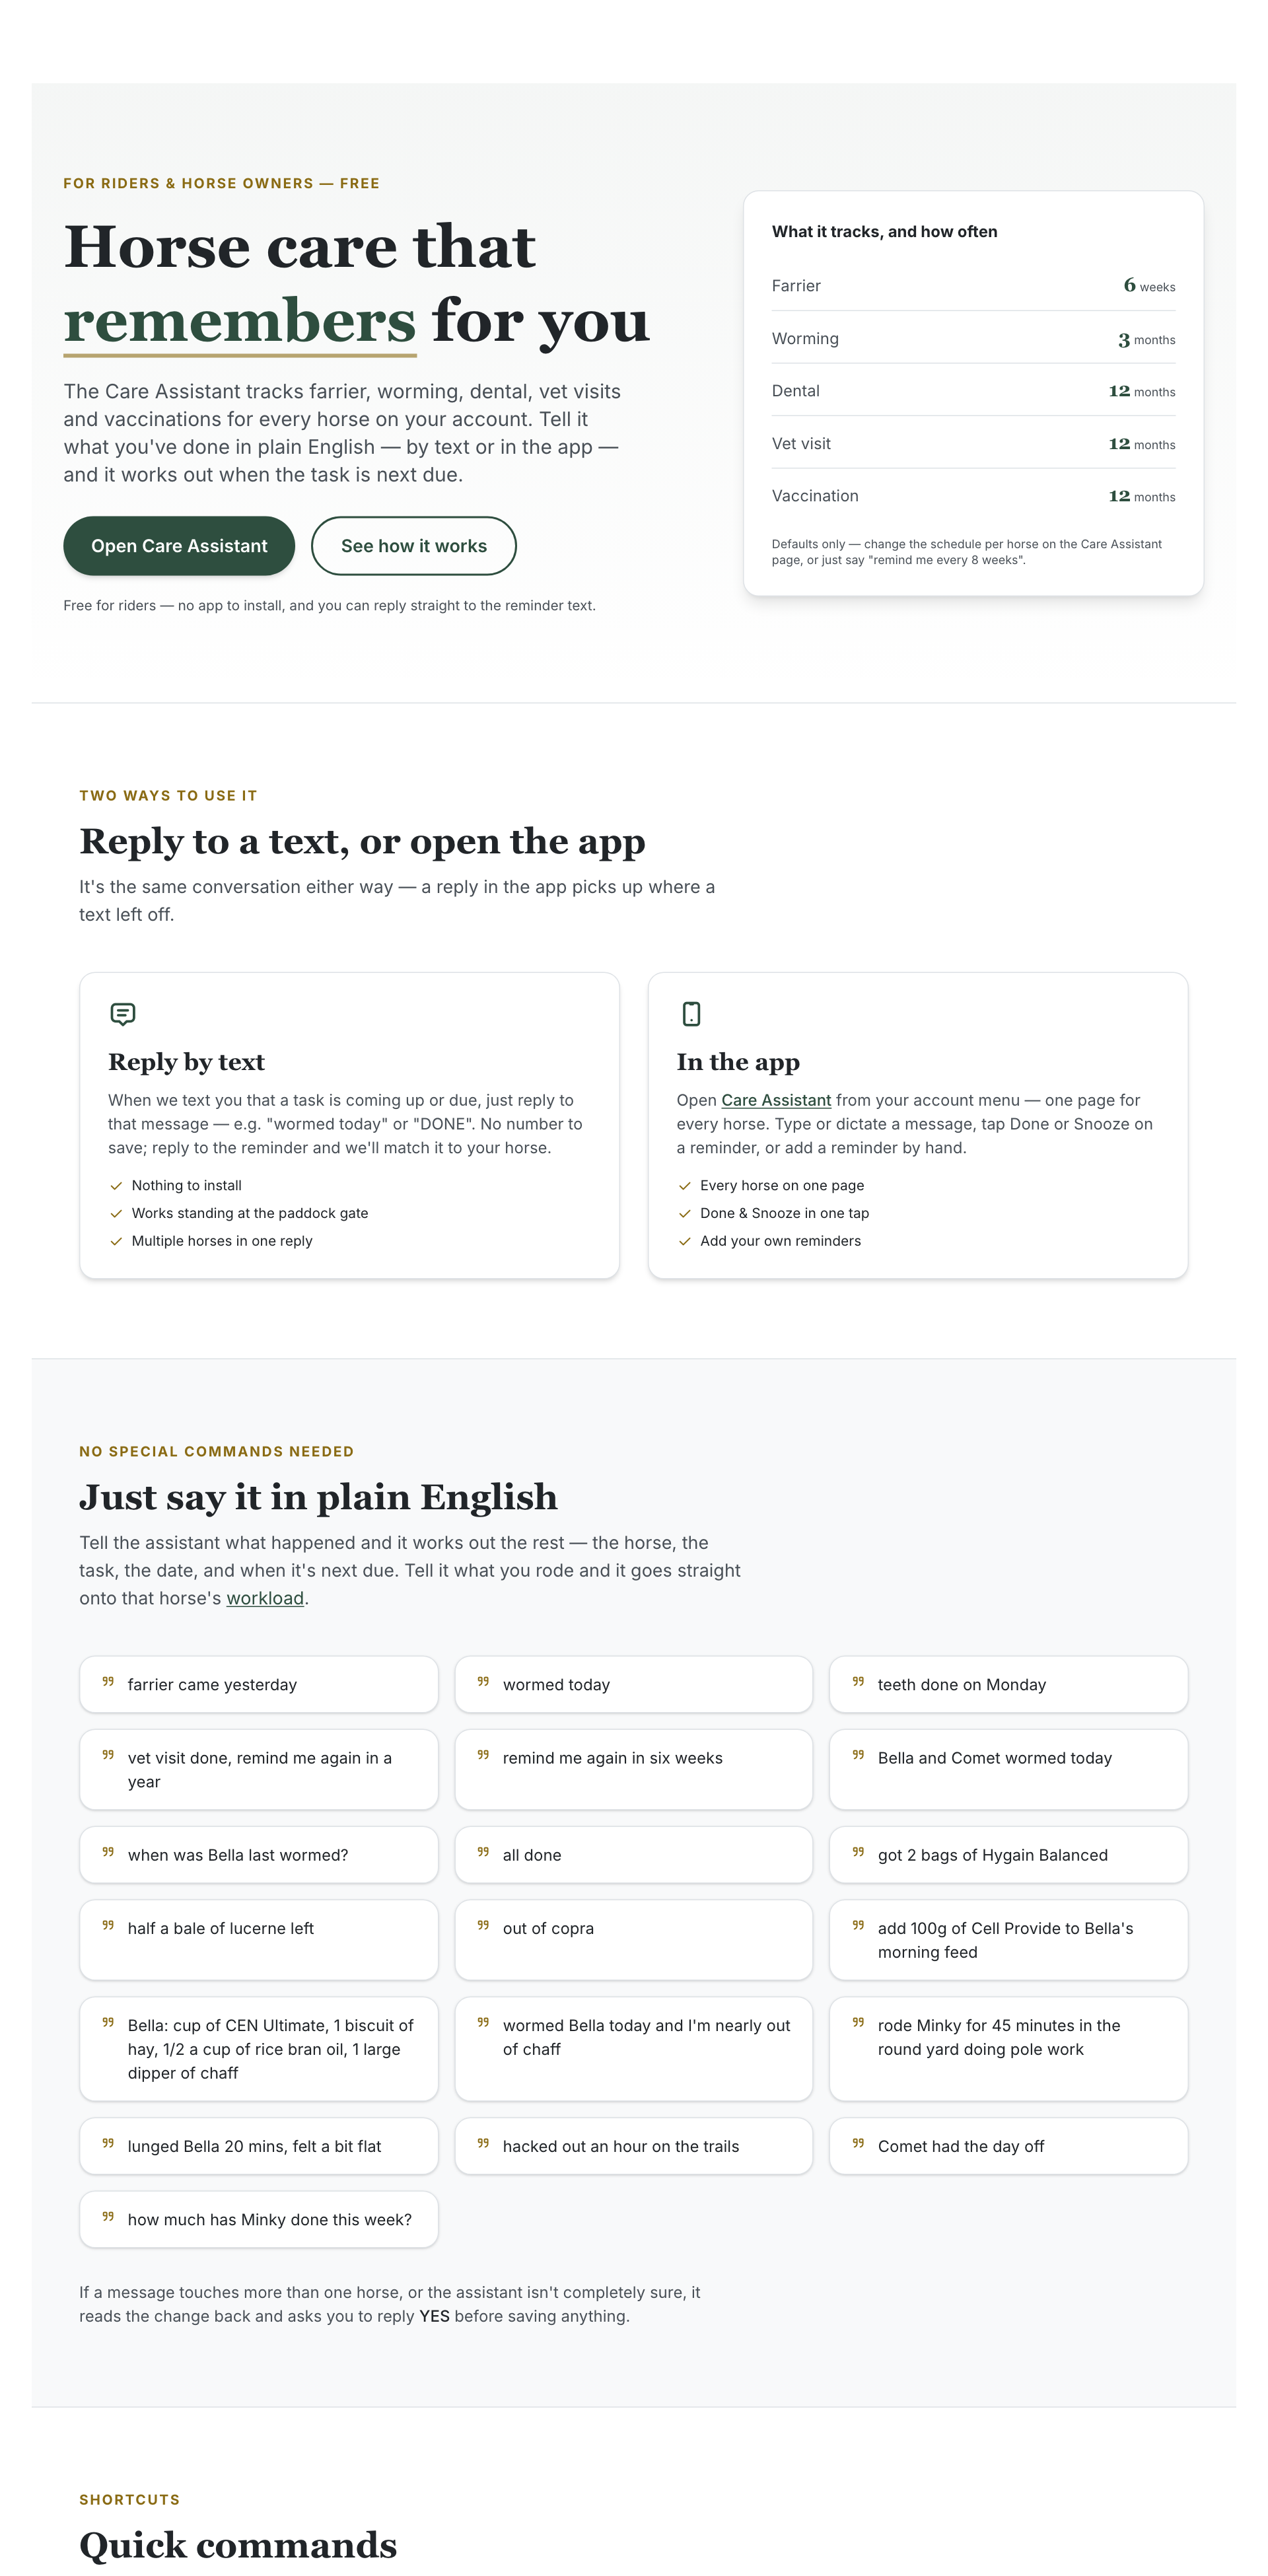Click the 'Reply by text' card heading
This screenshot has height=2576, width=1268.
pyautogui.click(x=186, y=1062)
